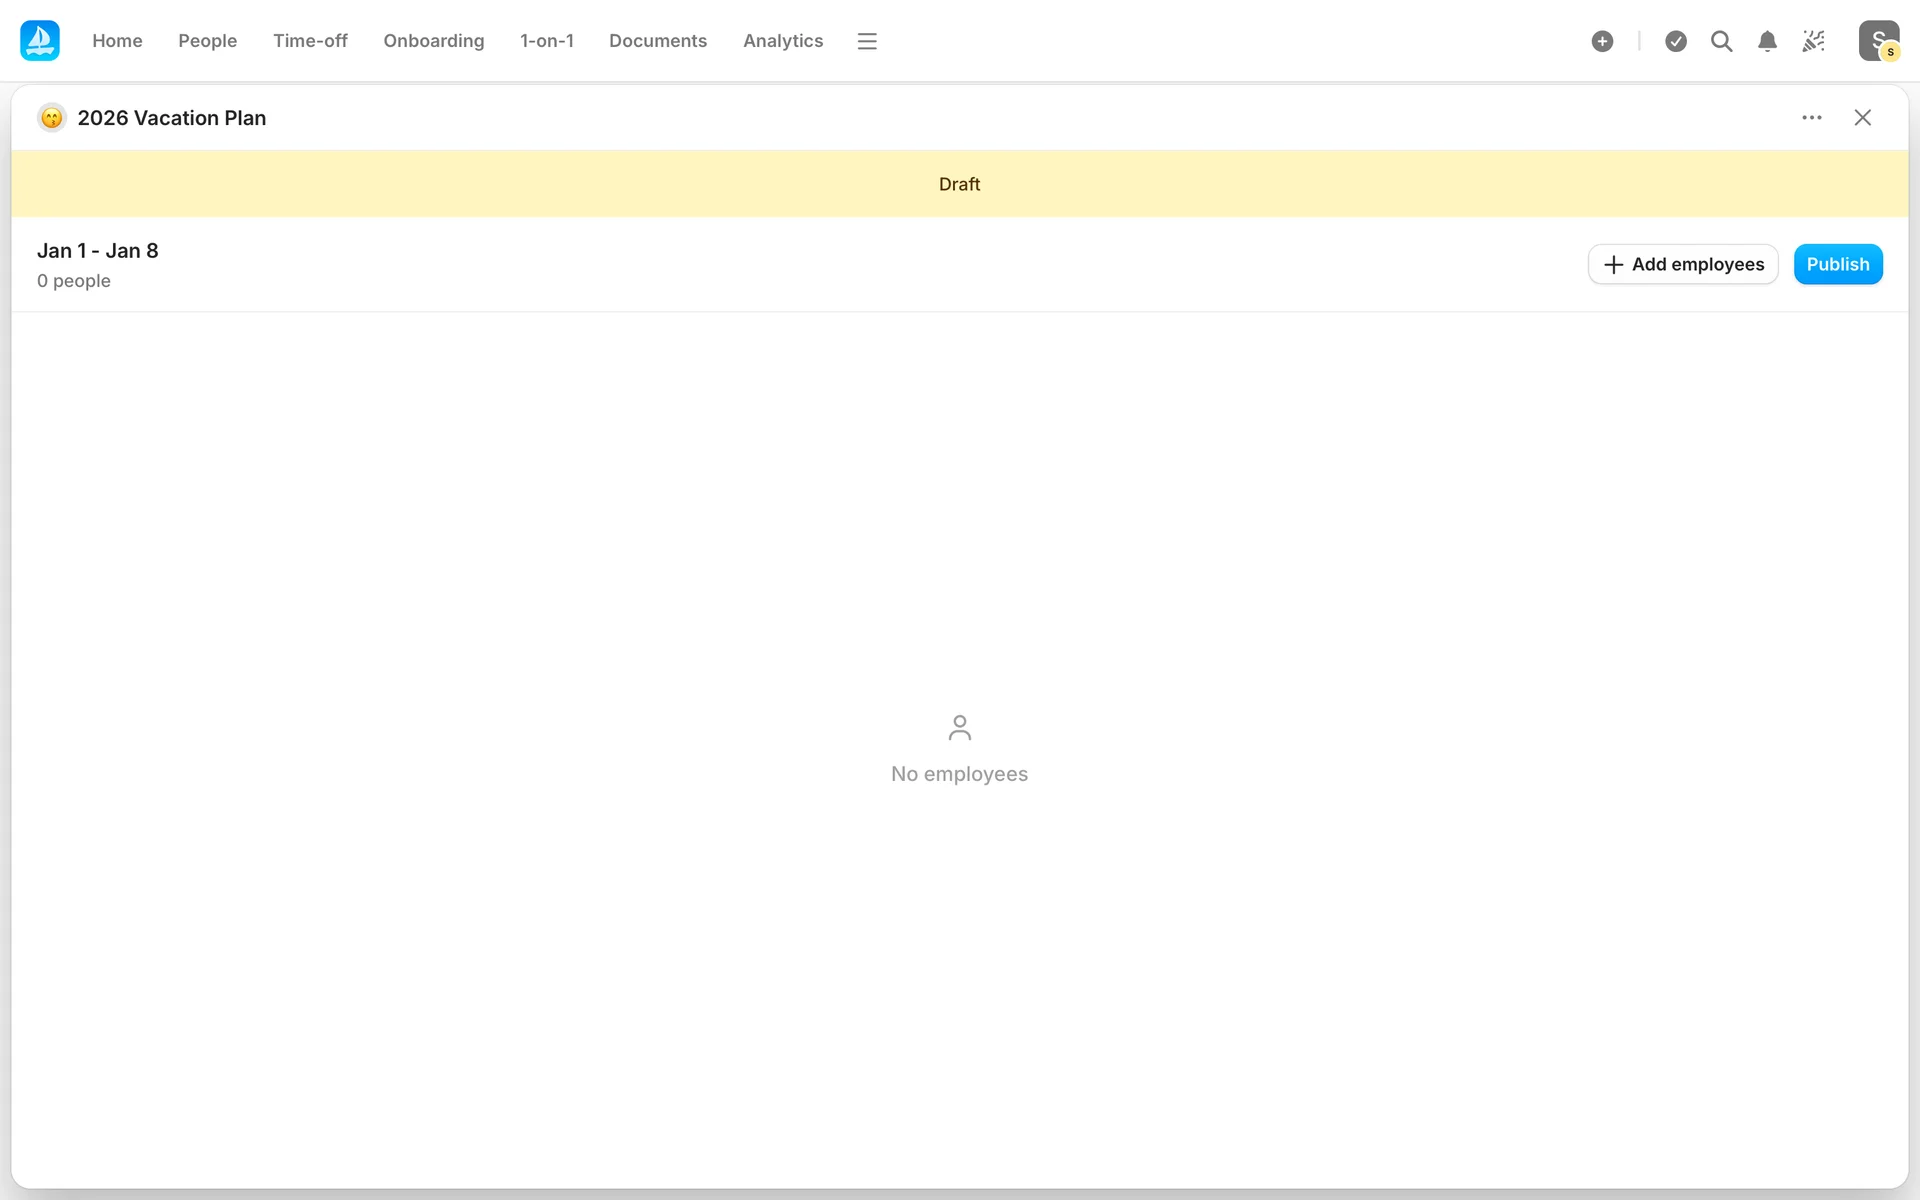The width and height of the screenshot is (1920, 1200).
Task: Click the confetti celebration icon
Action: [1813, 41]
